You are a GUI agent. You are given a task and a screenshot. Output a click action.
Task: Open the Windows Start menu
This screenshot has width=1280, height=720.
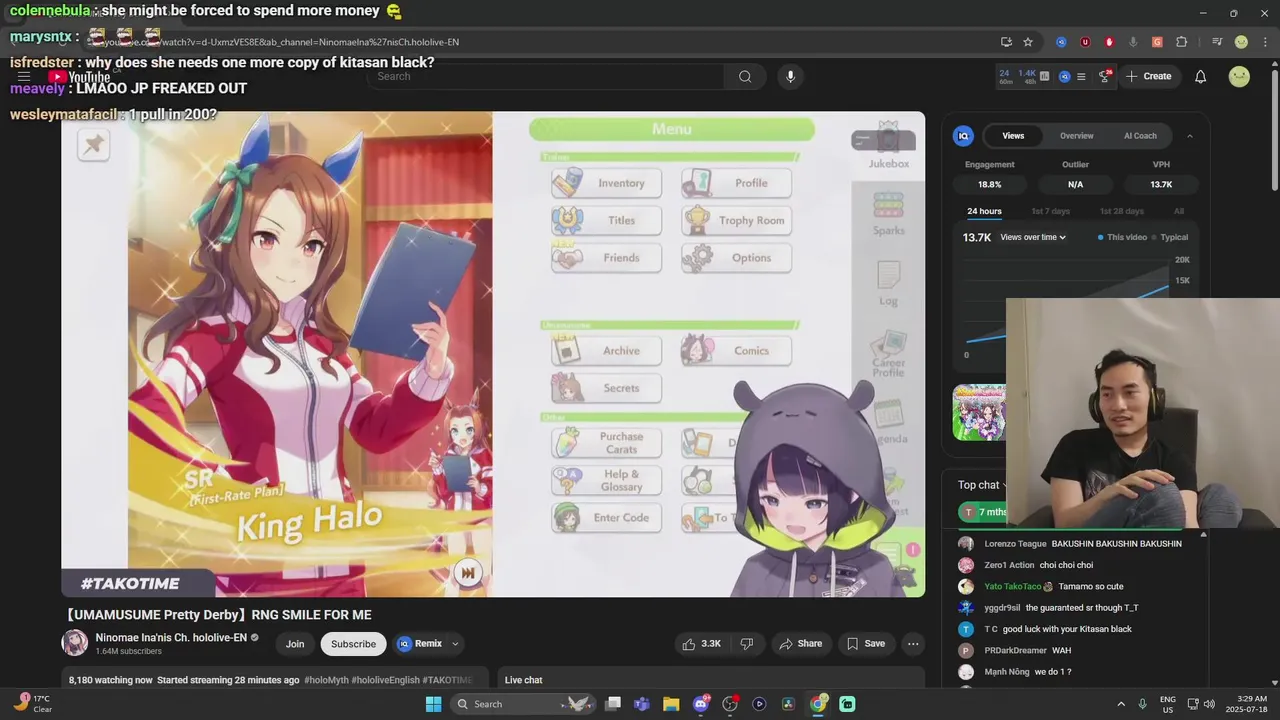[433, 704]
